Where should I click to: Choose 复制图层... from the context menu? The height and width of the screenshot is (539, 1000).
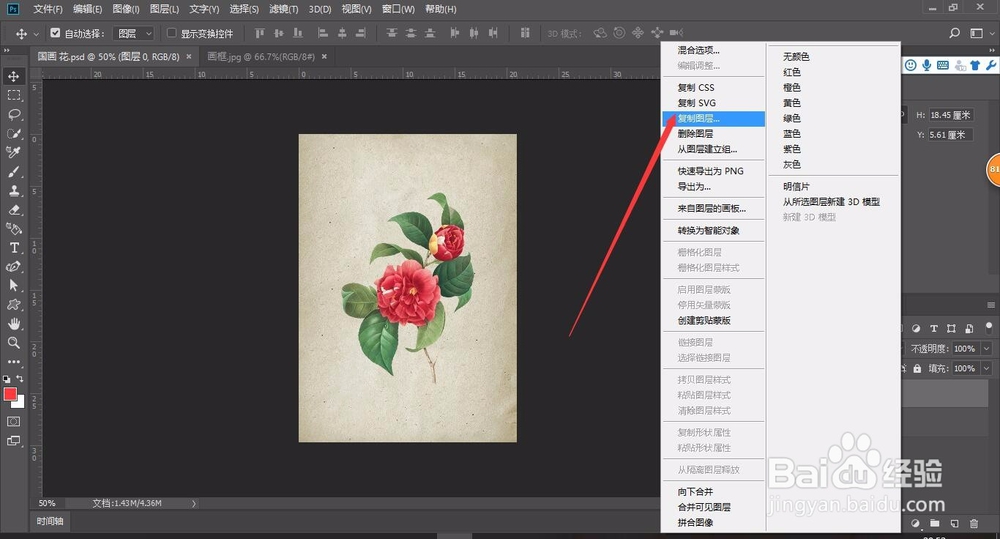[713, 119]
